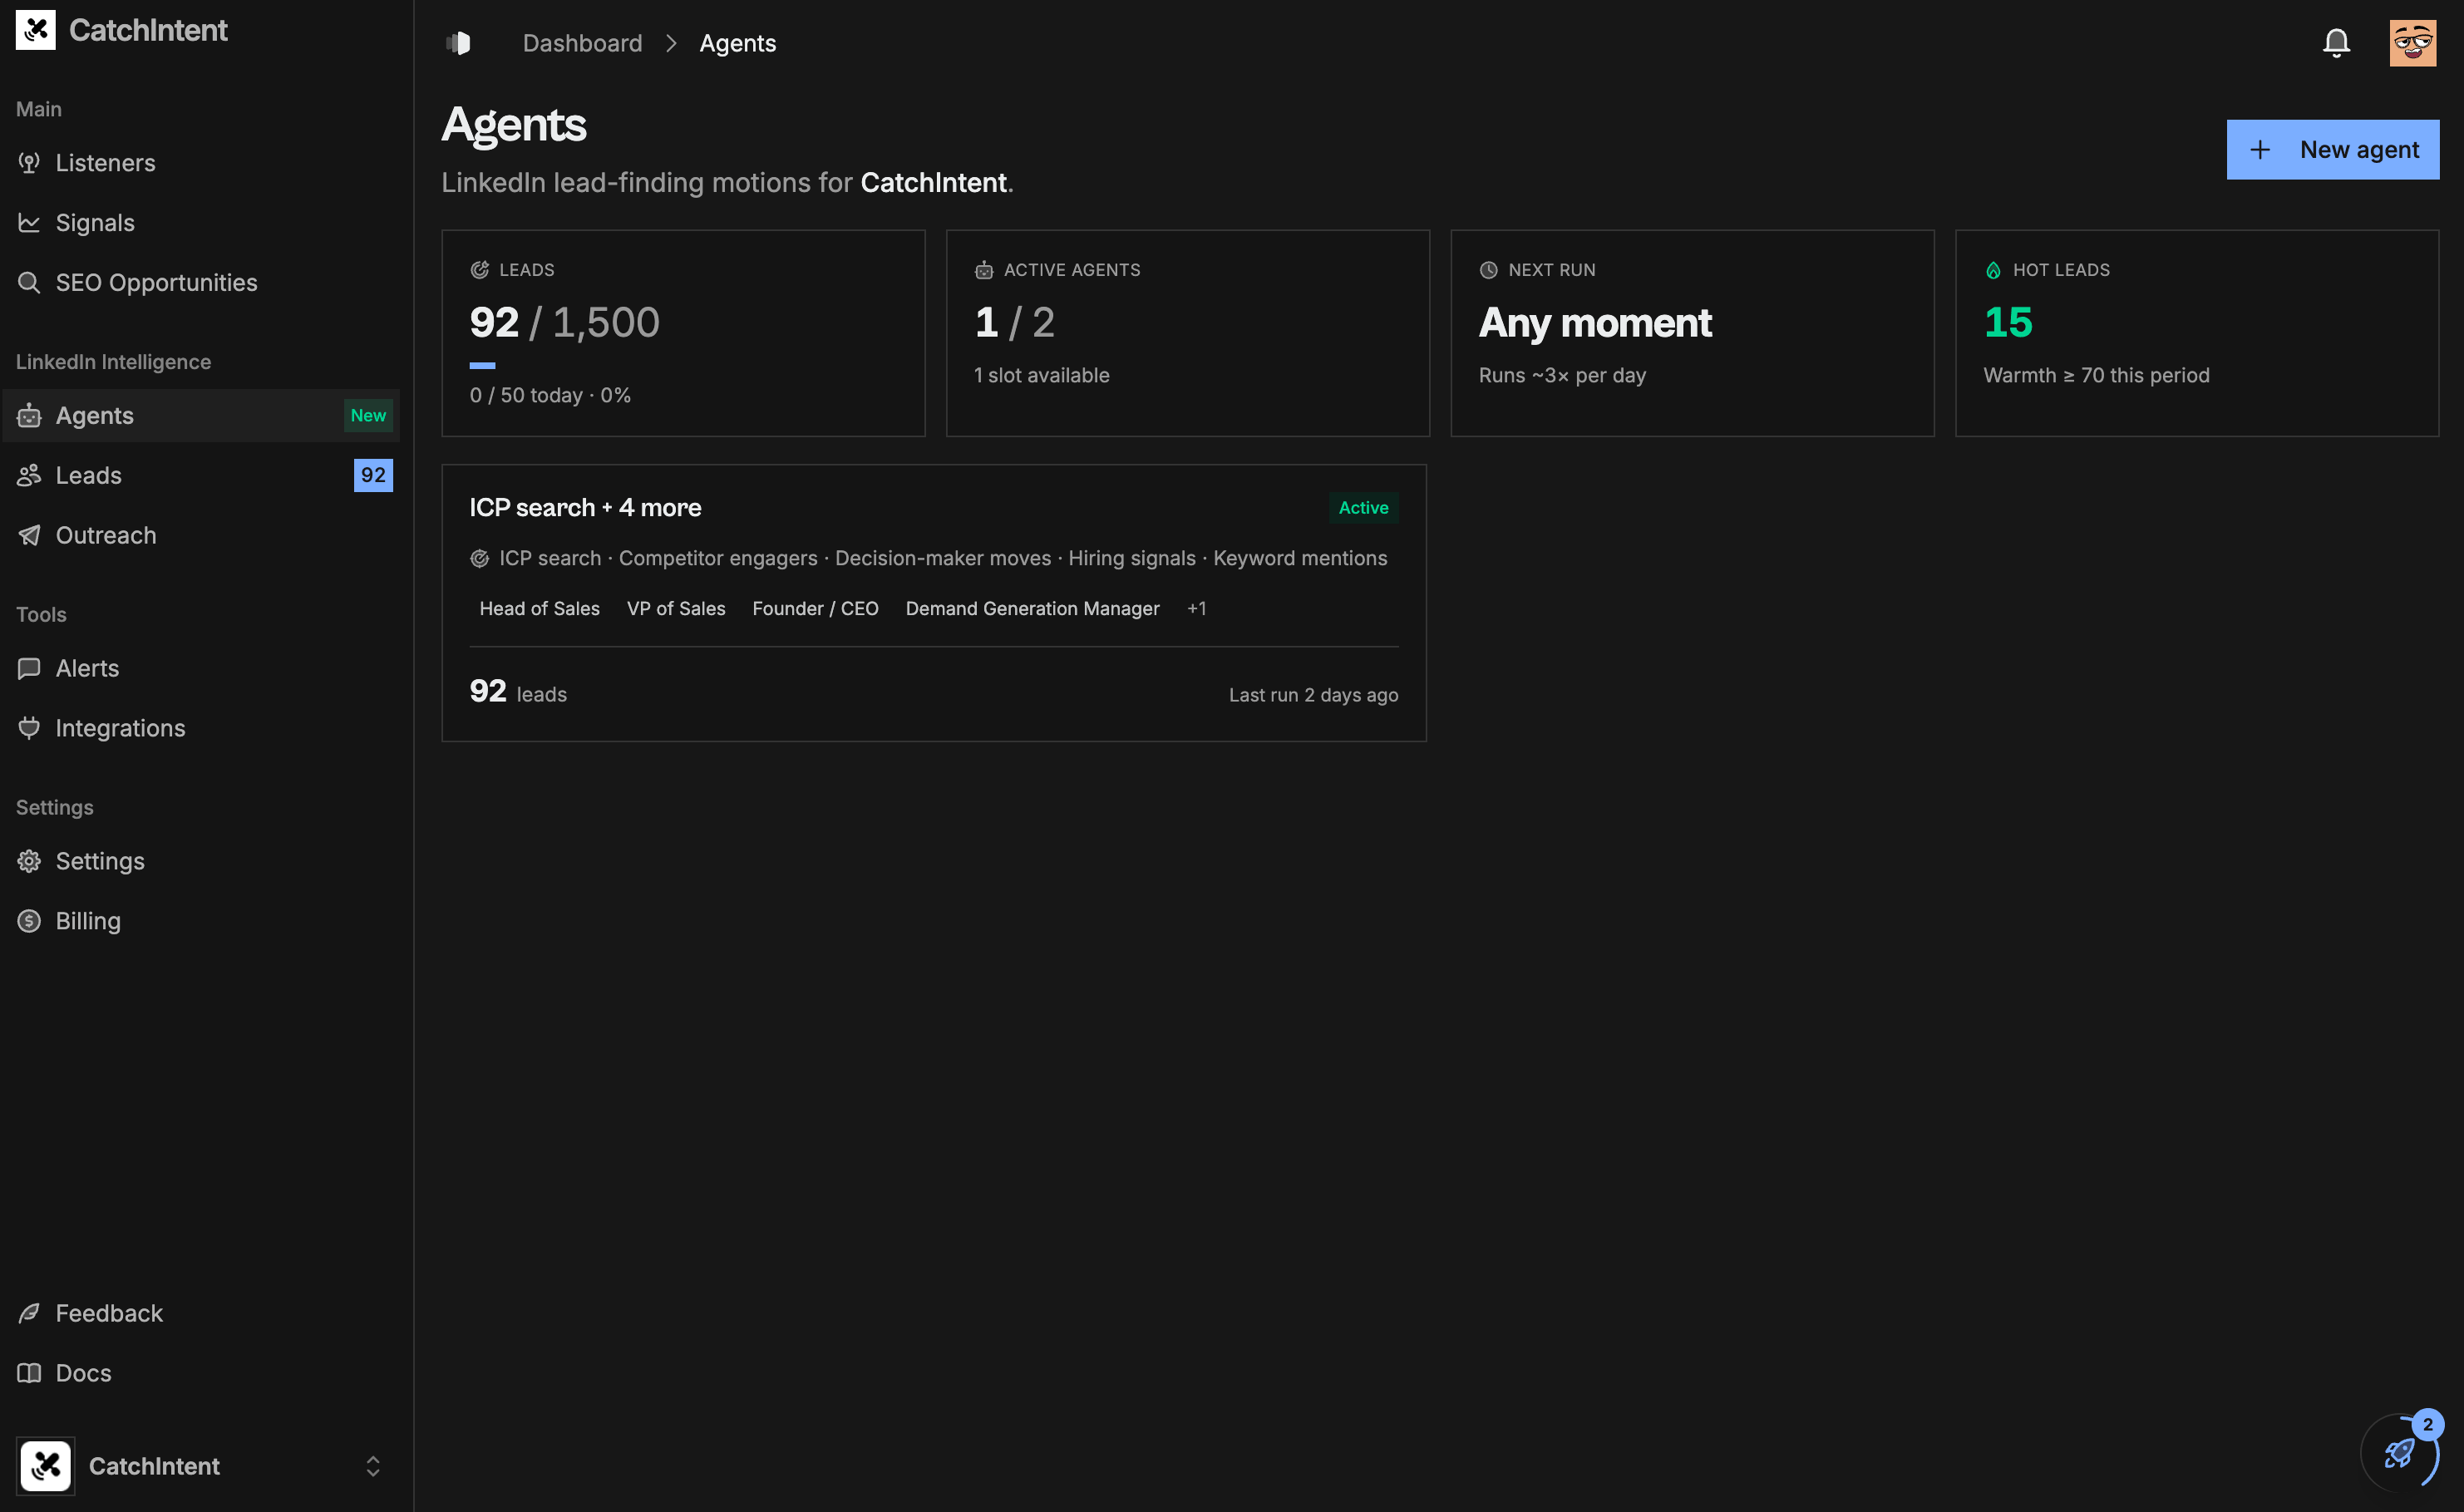Select the Outreach paper-plane icon
This screenshot has height=1512, width=2464.
29,535
